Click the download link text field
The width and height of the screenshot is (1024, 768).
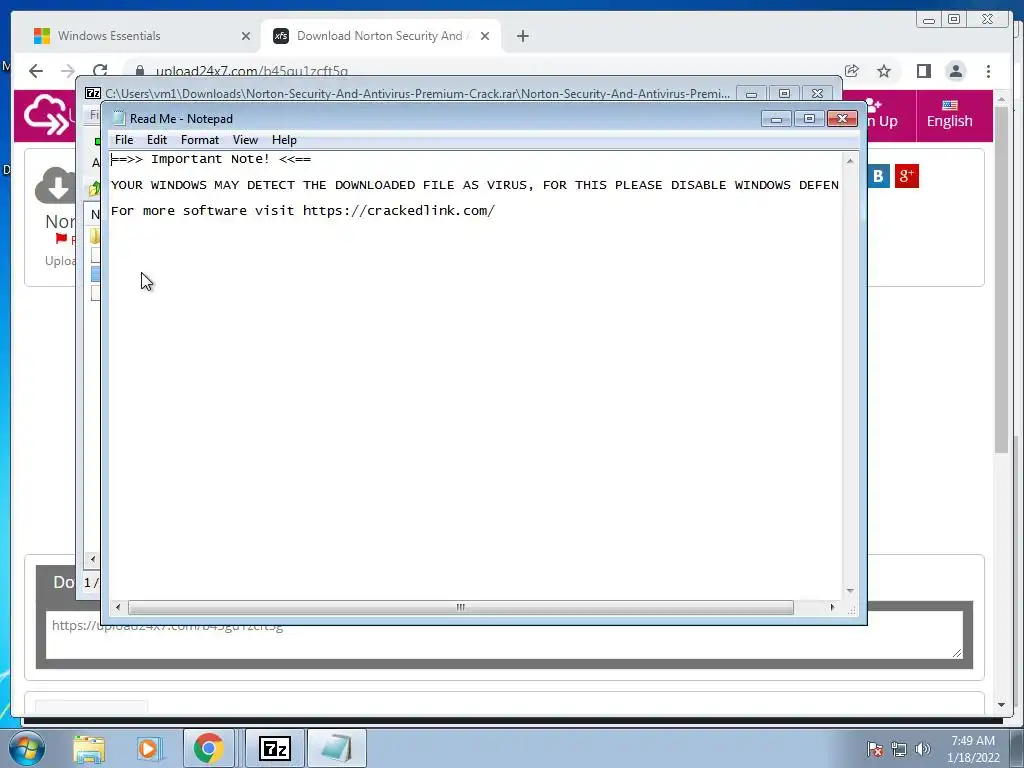(x=504, y=635)
